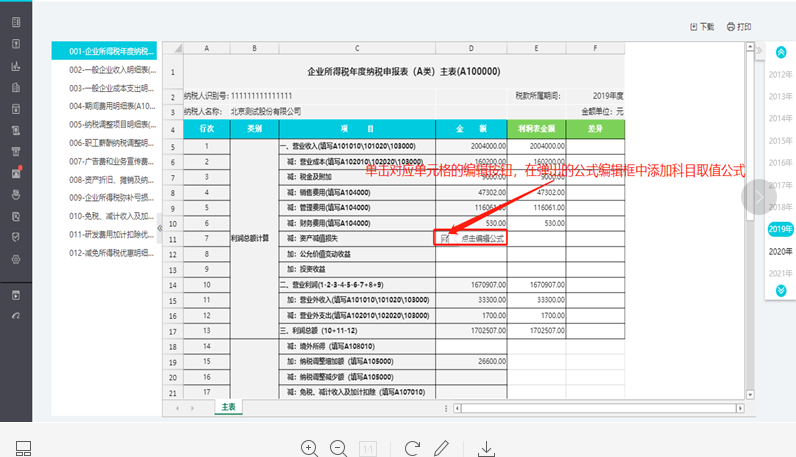Screen dimensions: 796x457
Task: Select column header D
Action: pyautogui.click(x=471, y=48)
